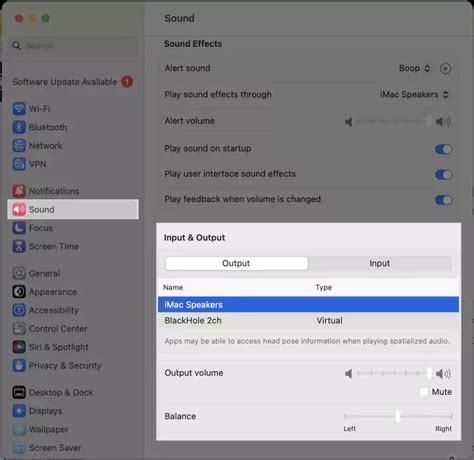Toggle Play feedback when volume is changed

444,200
